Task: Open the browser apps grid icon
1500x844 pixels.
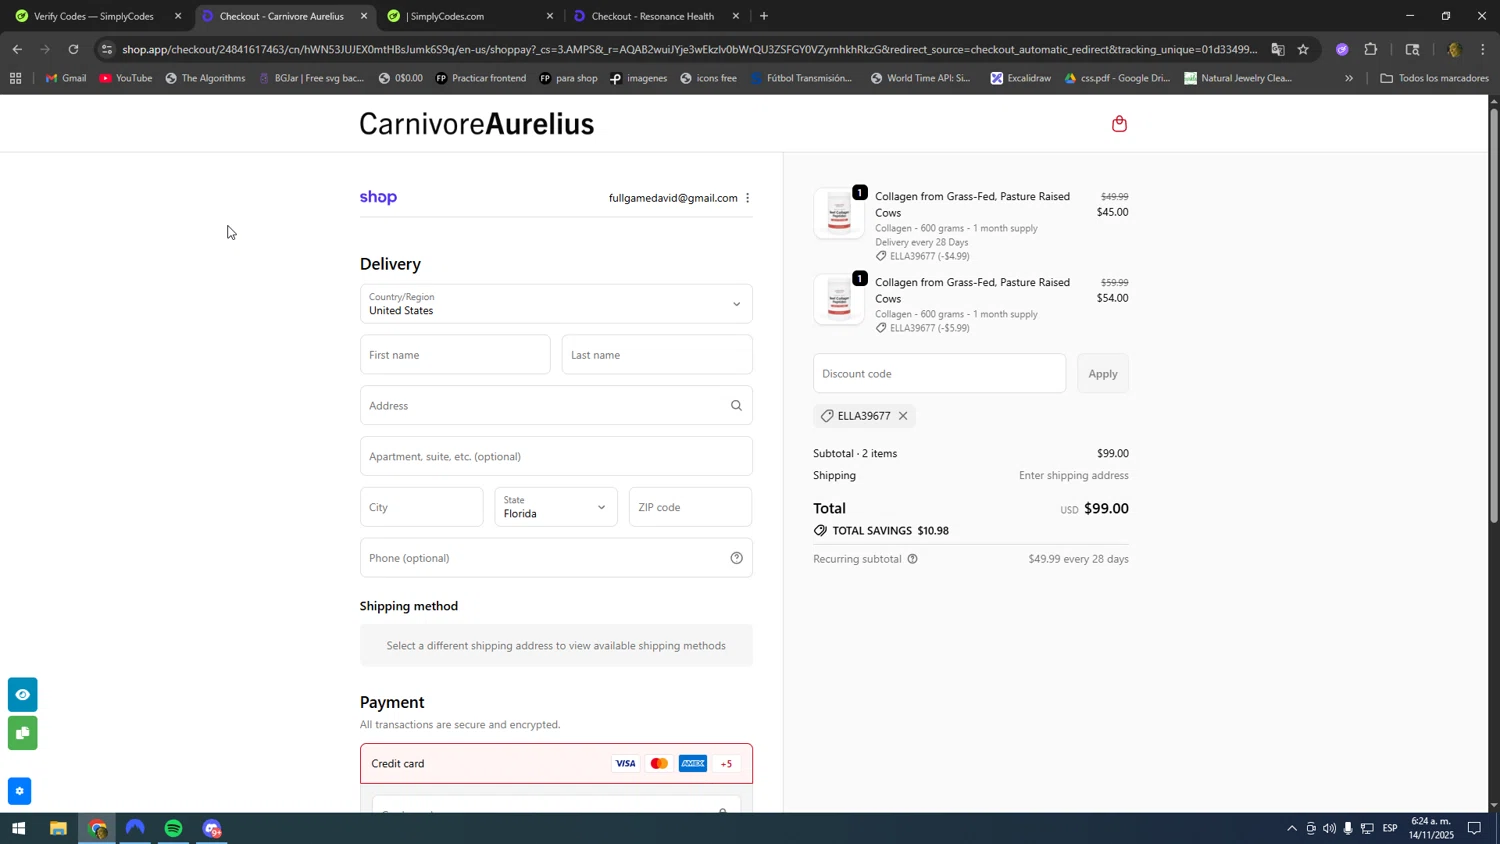Action: pyautogui.click(x=15, y=78)
